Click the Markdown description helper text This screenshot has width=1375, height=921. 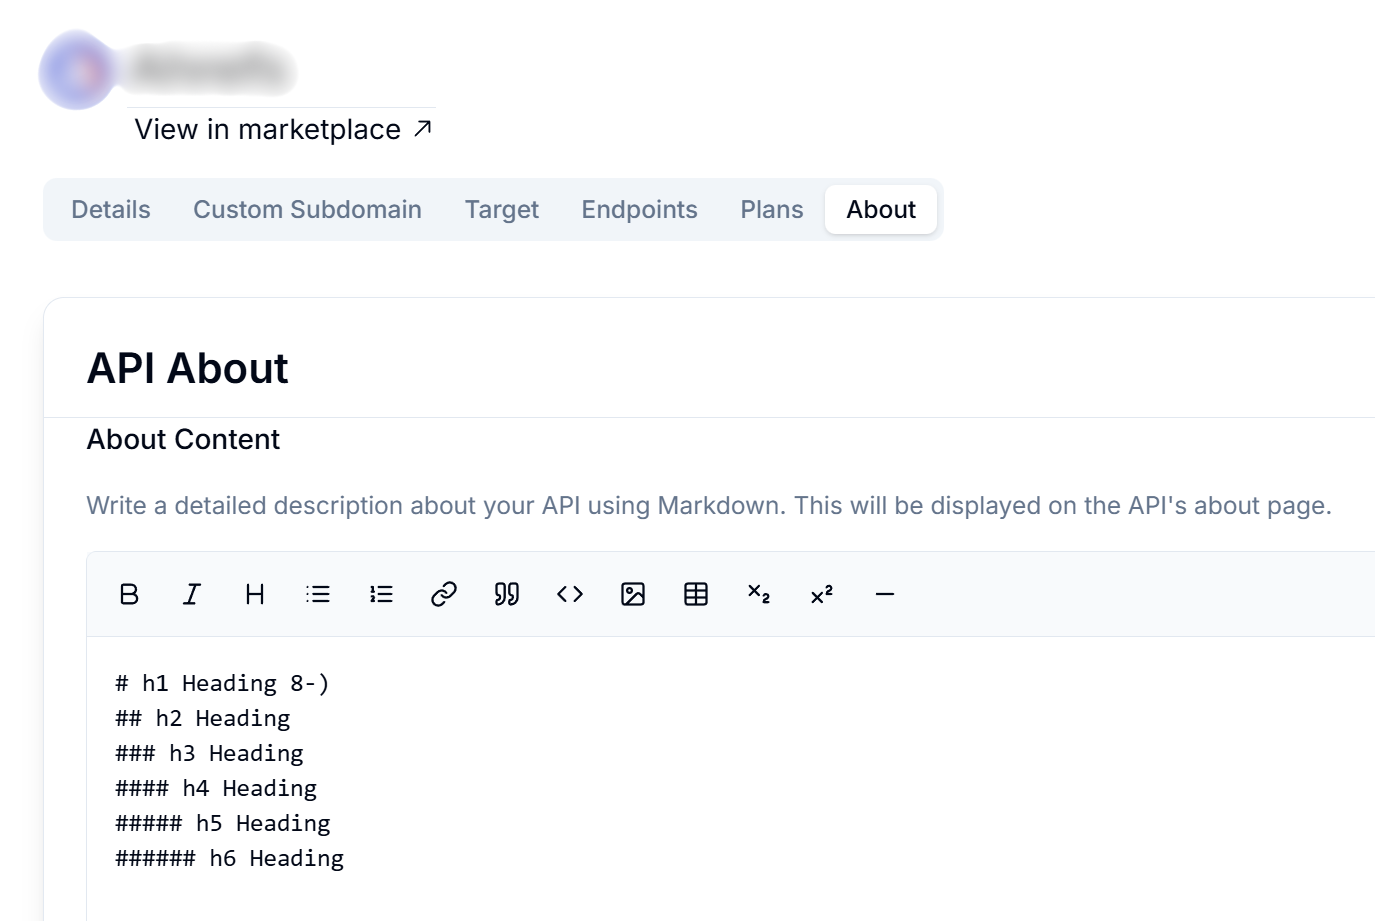(709, 505)
